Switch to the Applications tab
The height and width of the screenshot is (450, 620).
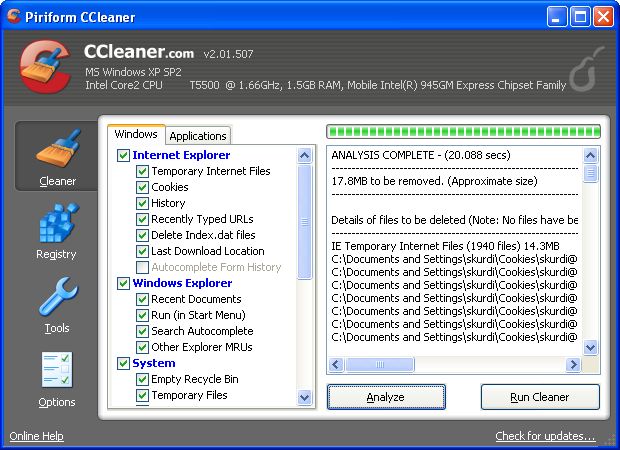coord(198,136)
